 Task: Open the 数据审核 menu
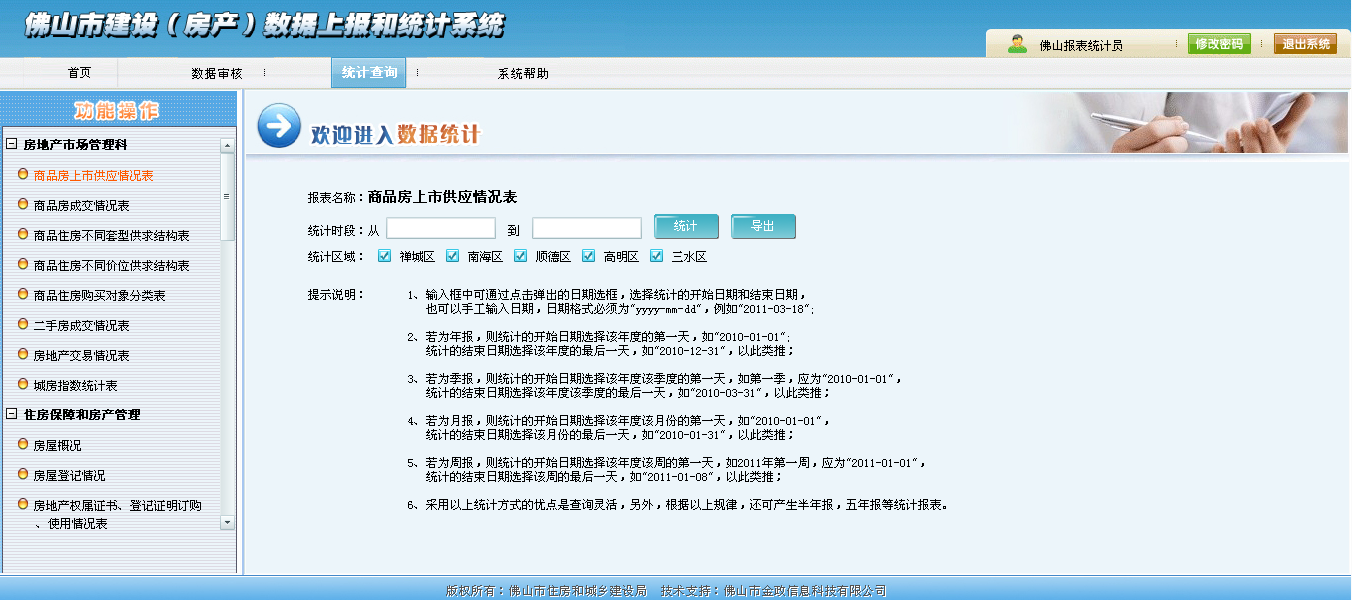click(217, 73)
